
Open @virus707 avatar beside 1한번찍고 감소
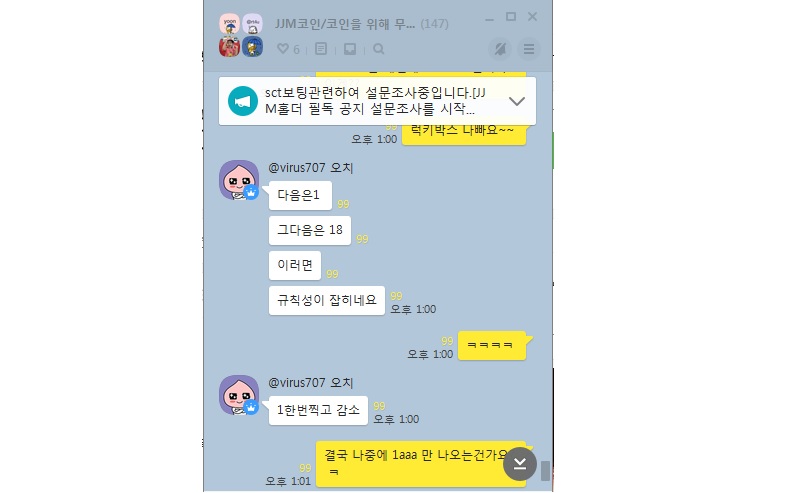pos(239,395)
